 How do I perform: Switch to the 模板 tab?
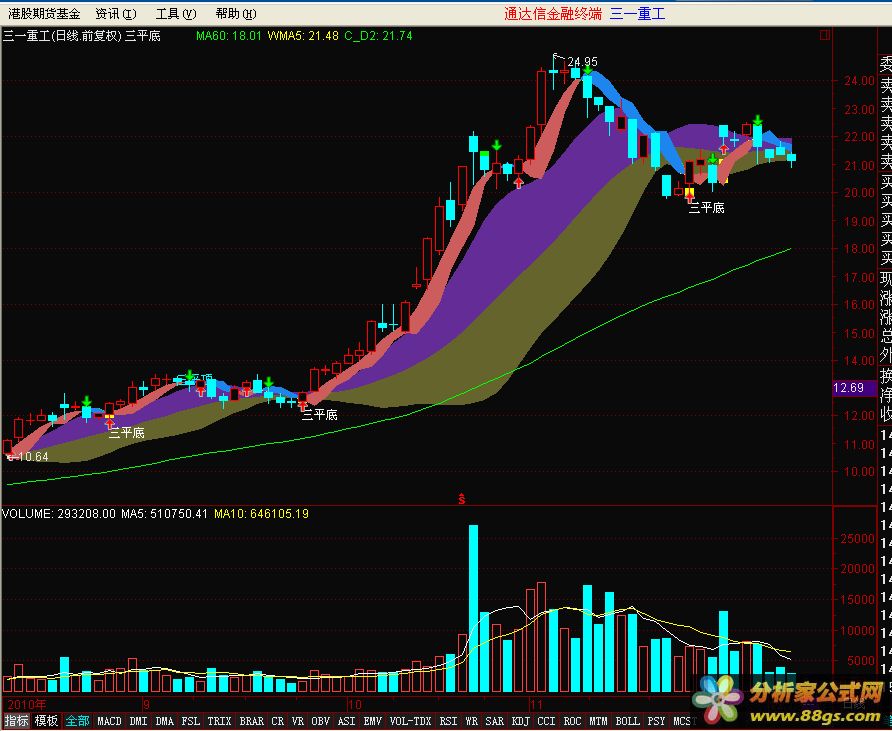click(x=46, y=721)
